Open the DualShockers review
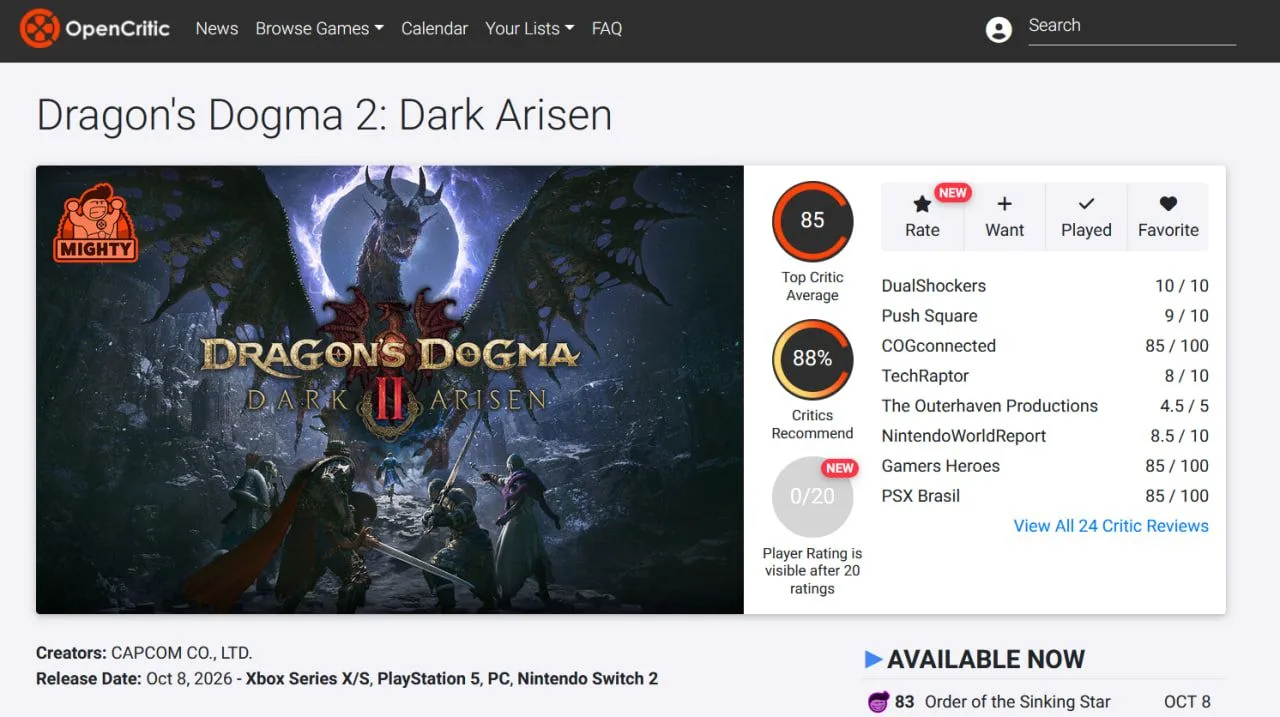Viewport: 1280px width, 717px height. click(933, 286)
